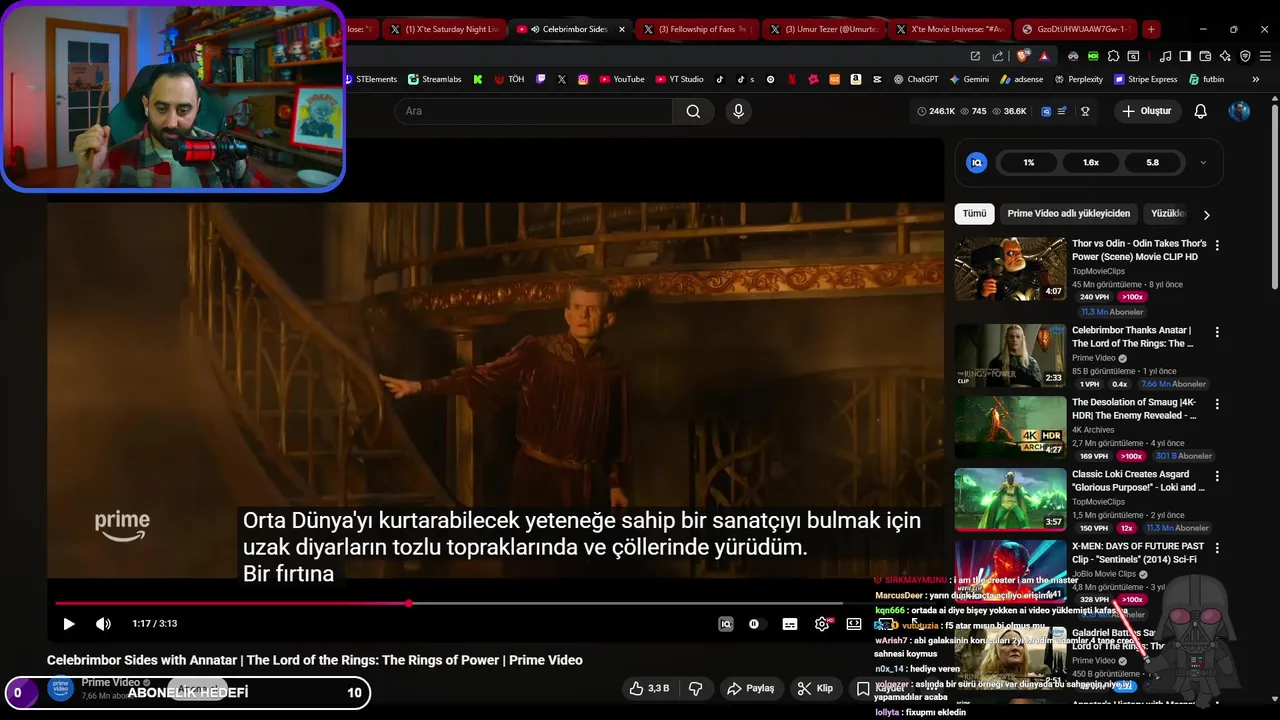Select the Yüzükler filter chip

[1167, 213]
